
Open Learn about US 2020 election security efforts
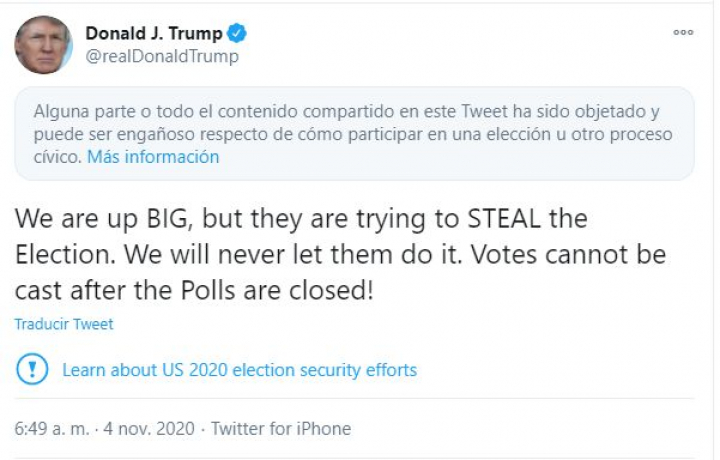(239, 370)
